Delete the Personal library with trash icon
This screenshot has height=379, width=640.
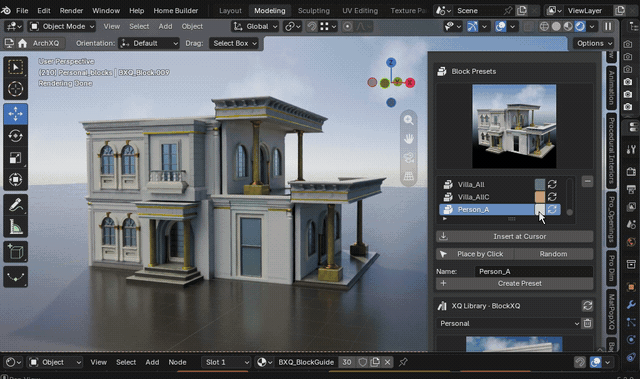587,324
